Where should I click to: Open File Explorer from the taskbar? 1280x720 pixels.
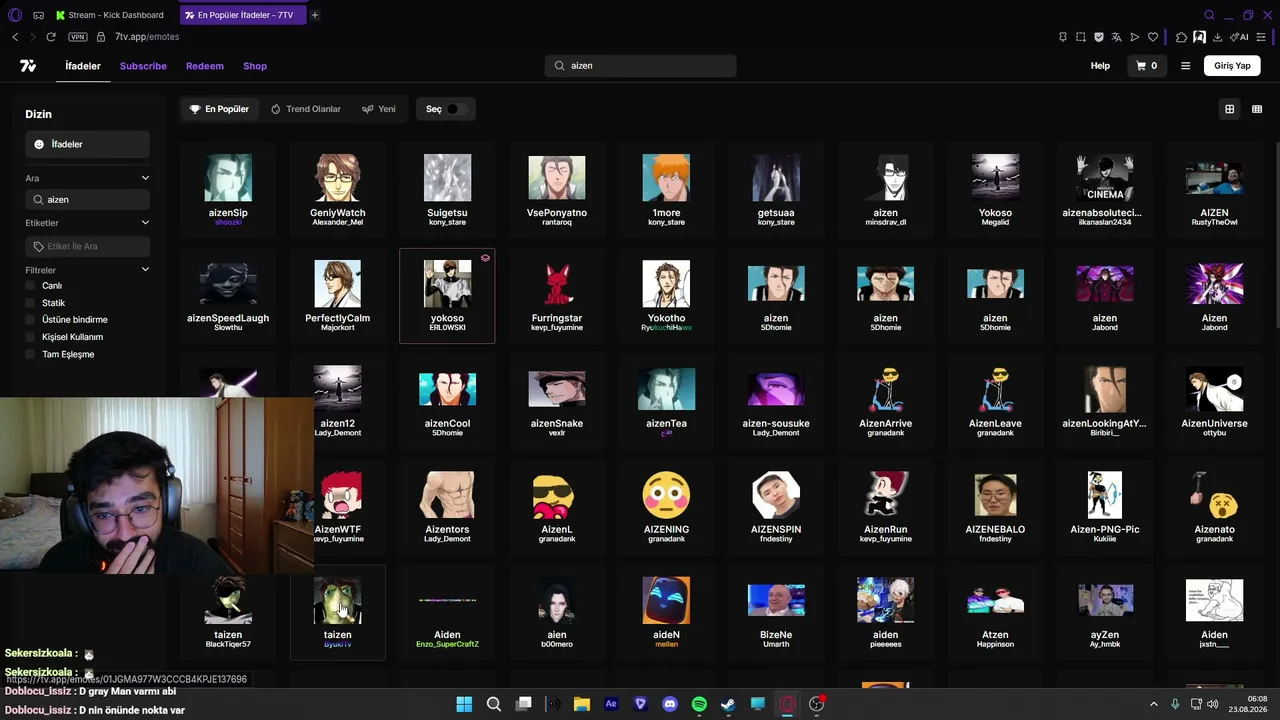(582, 704)
